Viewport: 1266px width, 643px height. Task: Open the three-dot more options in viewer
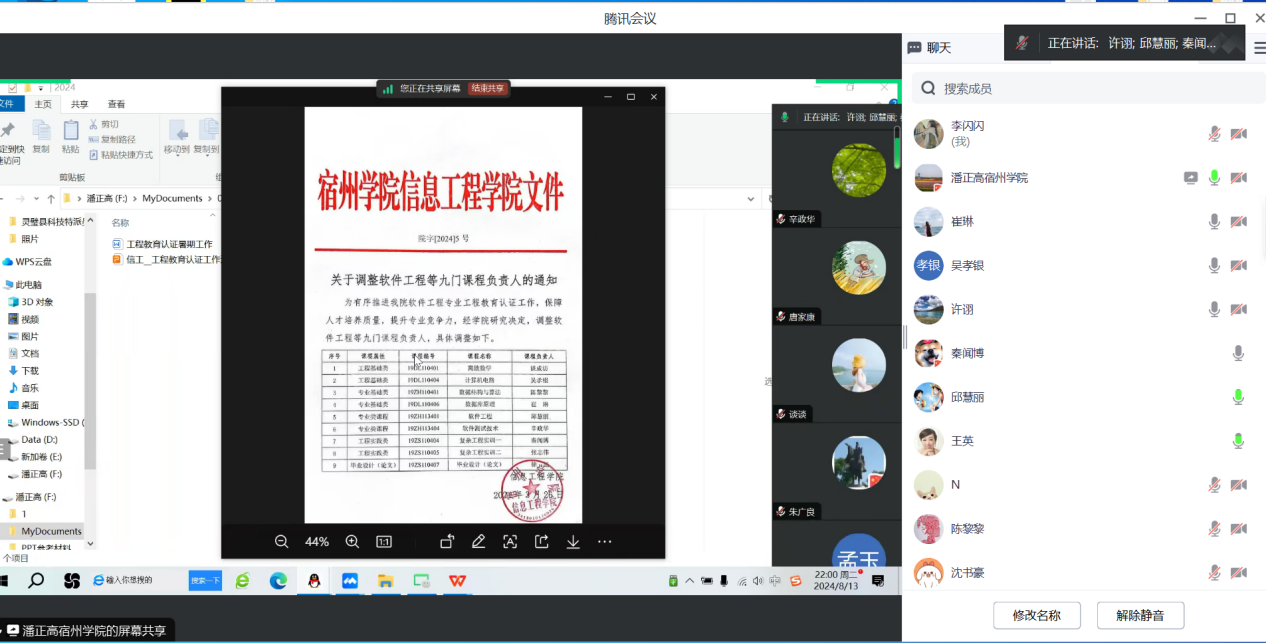[x=605, y=541]
